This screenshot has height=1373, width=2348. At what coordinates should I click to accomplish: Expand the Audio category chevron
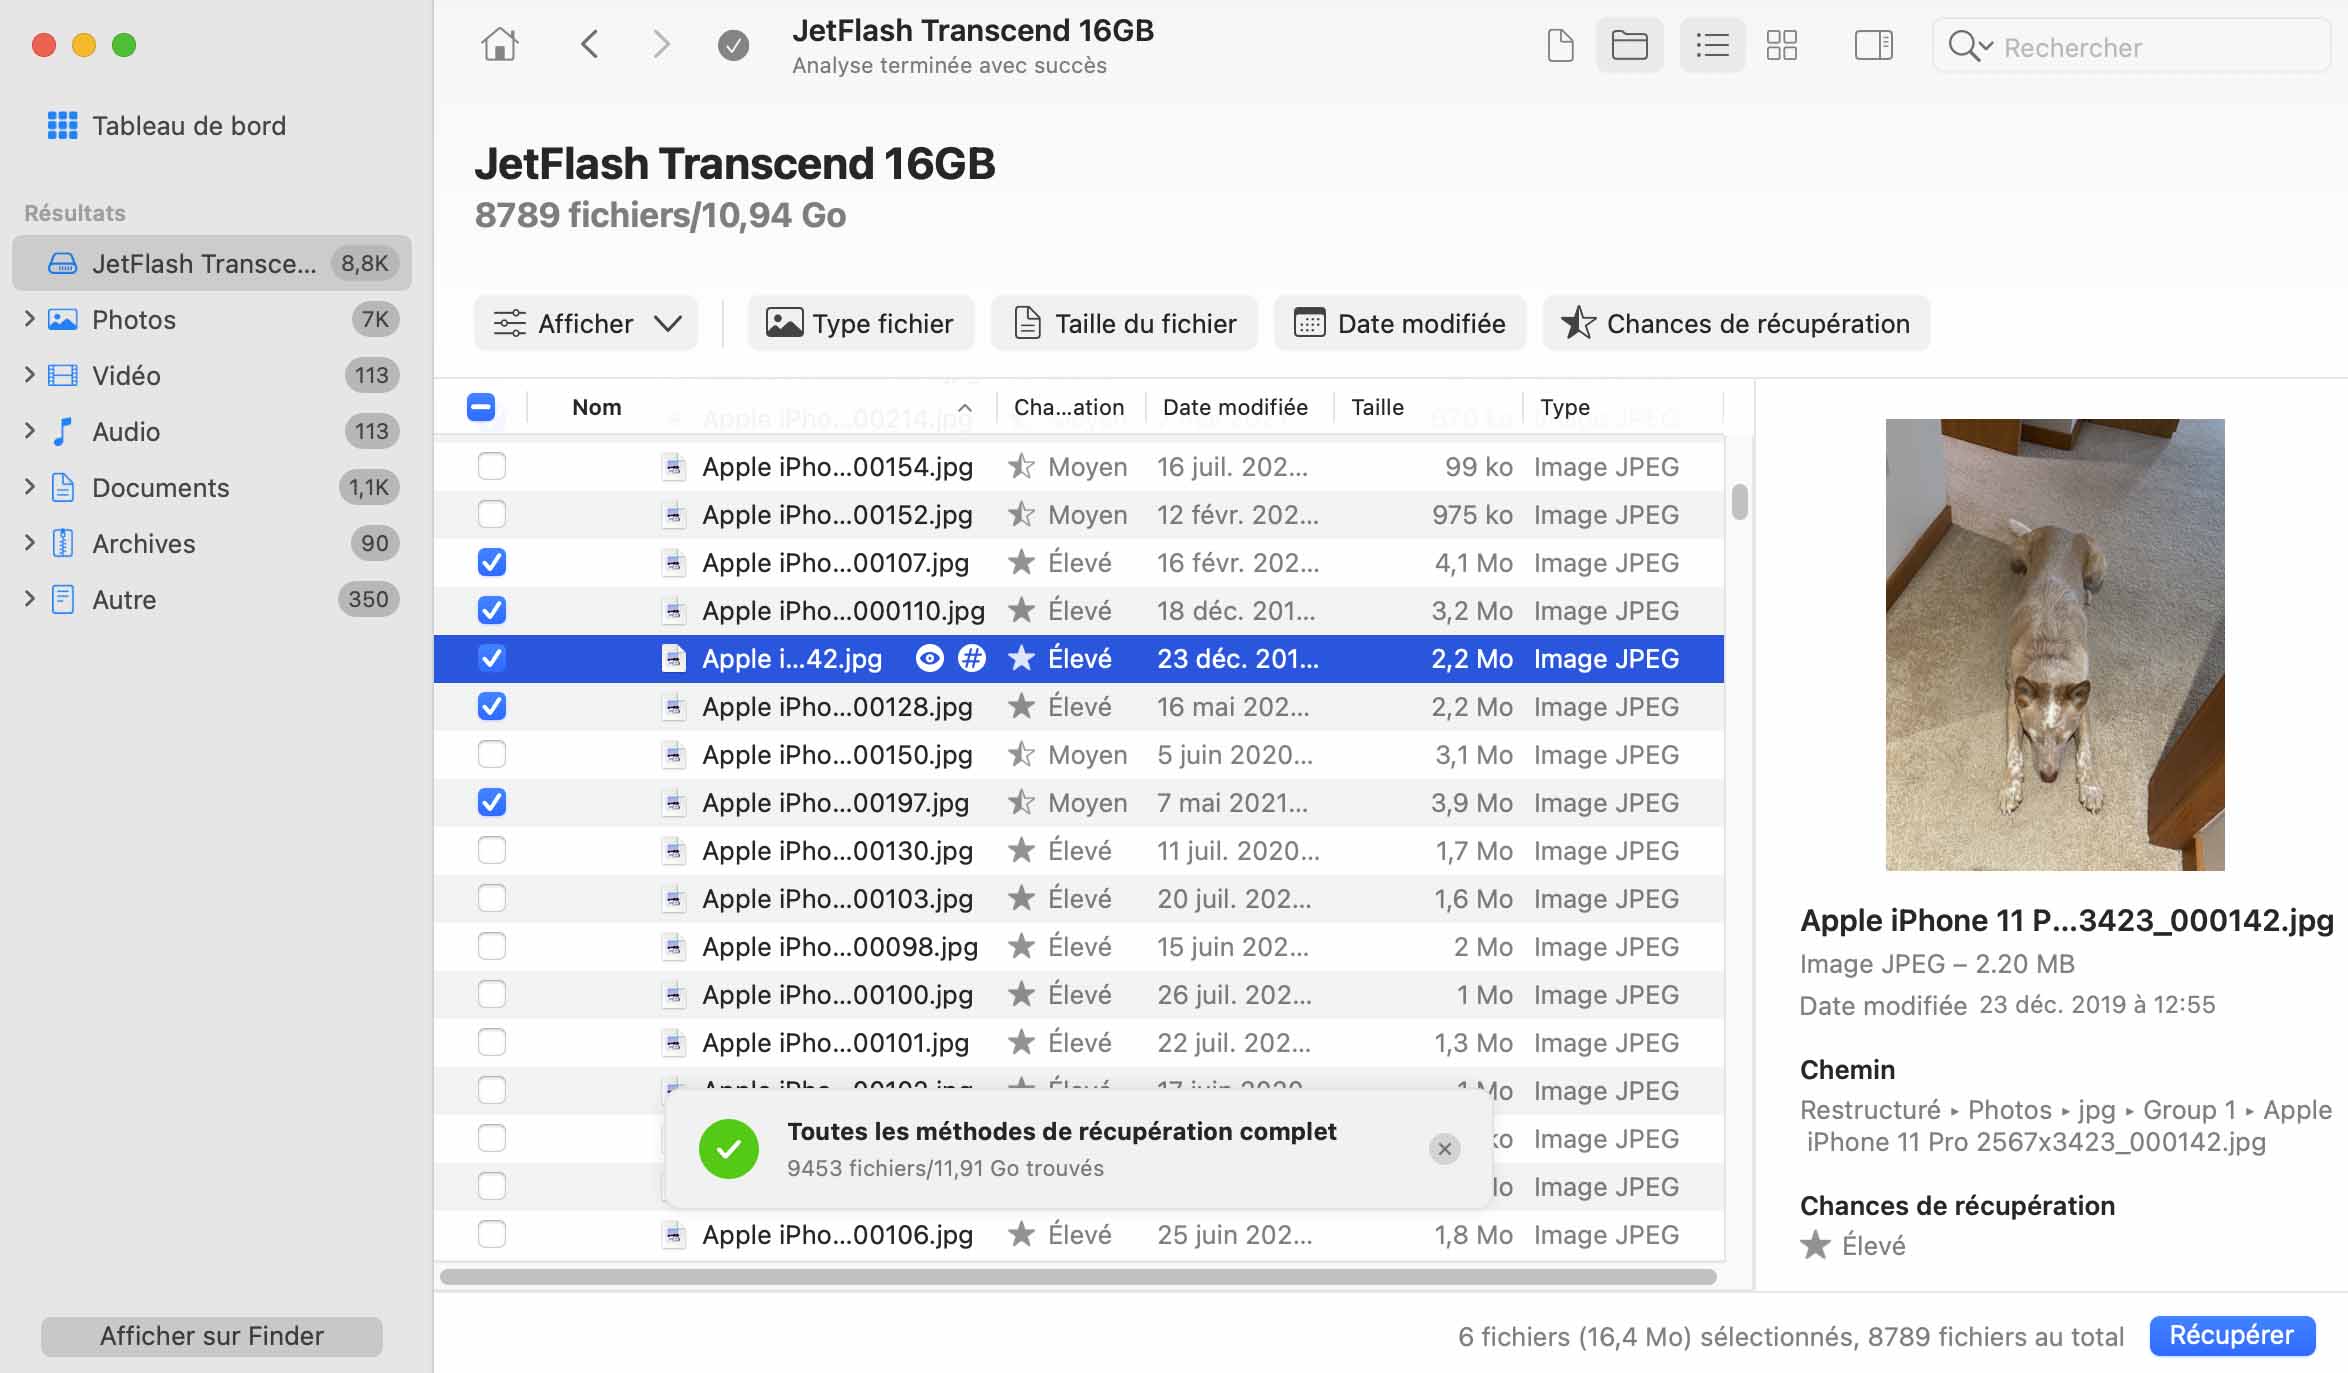[x=29, y=431]
